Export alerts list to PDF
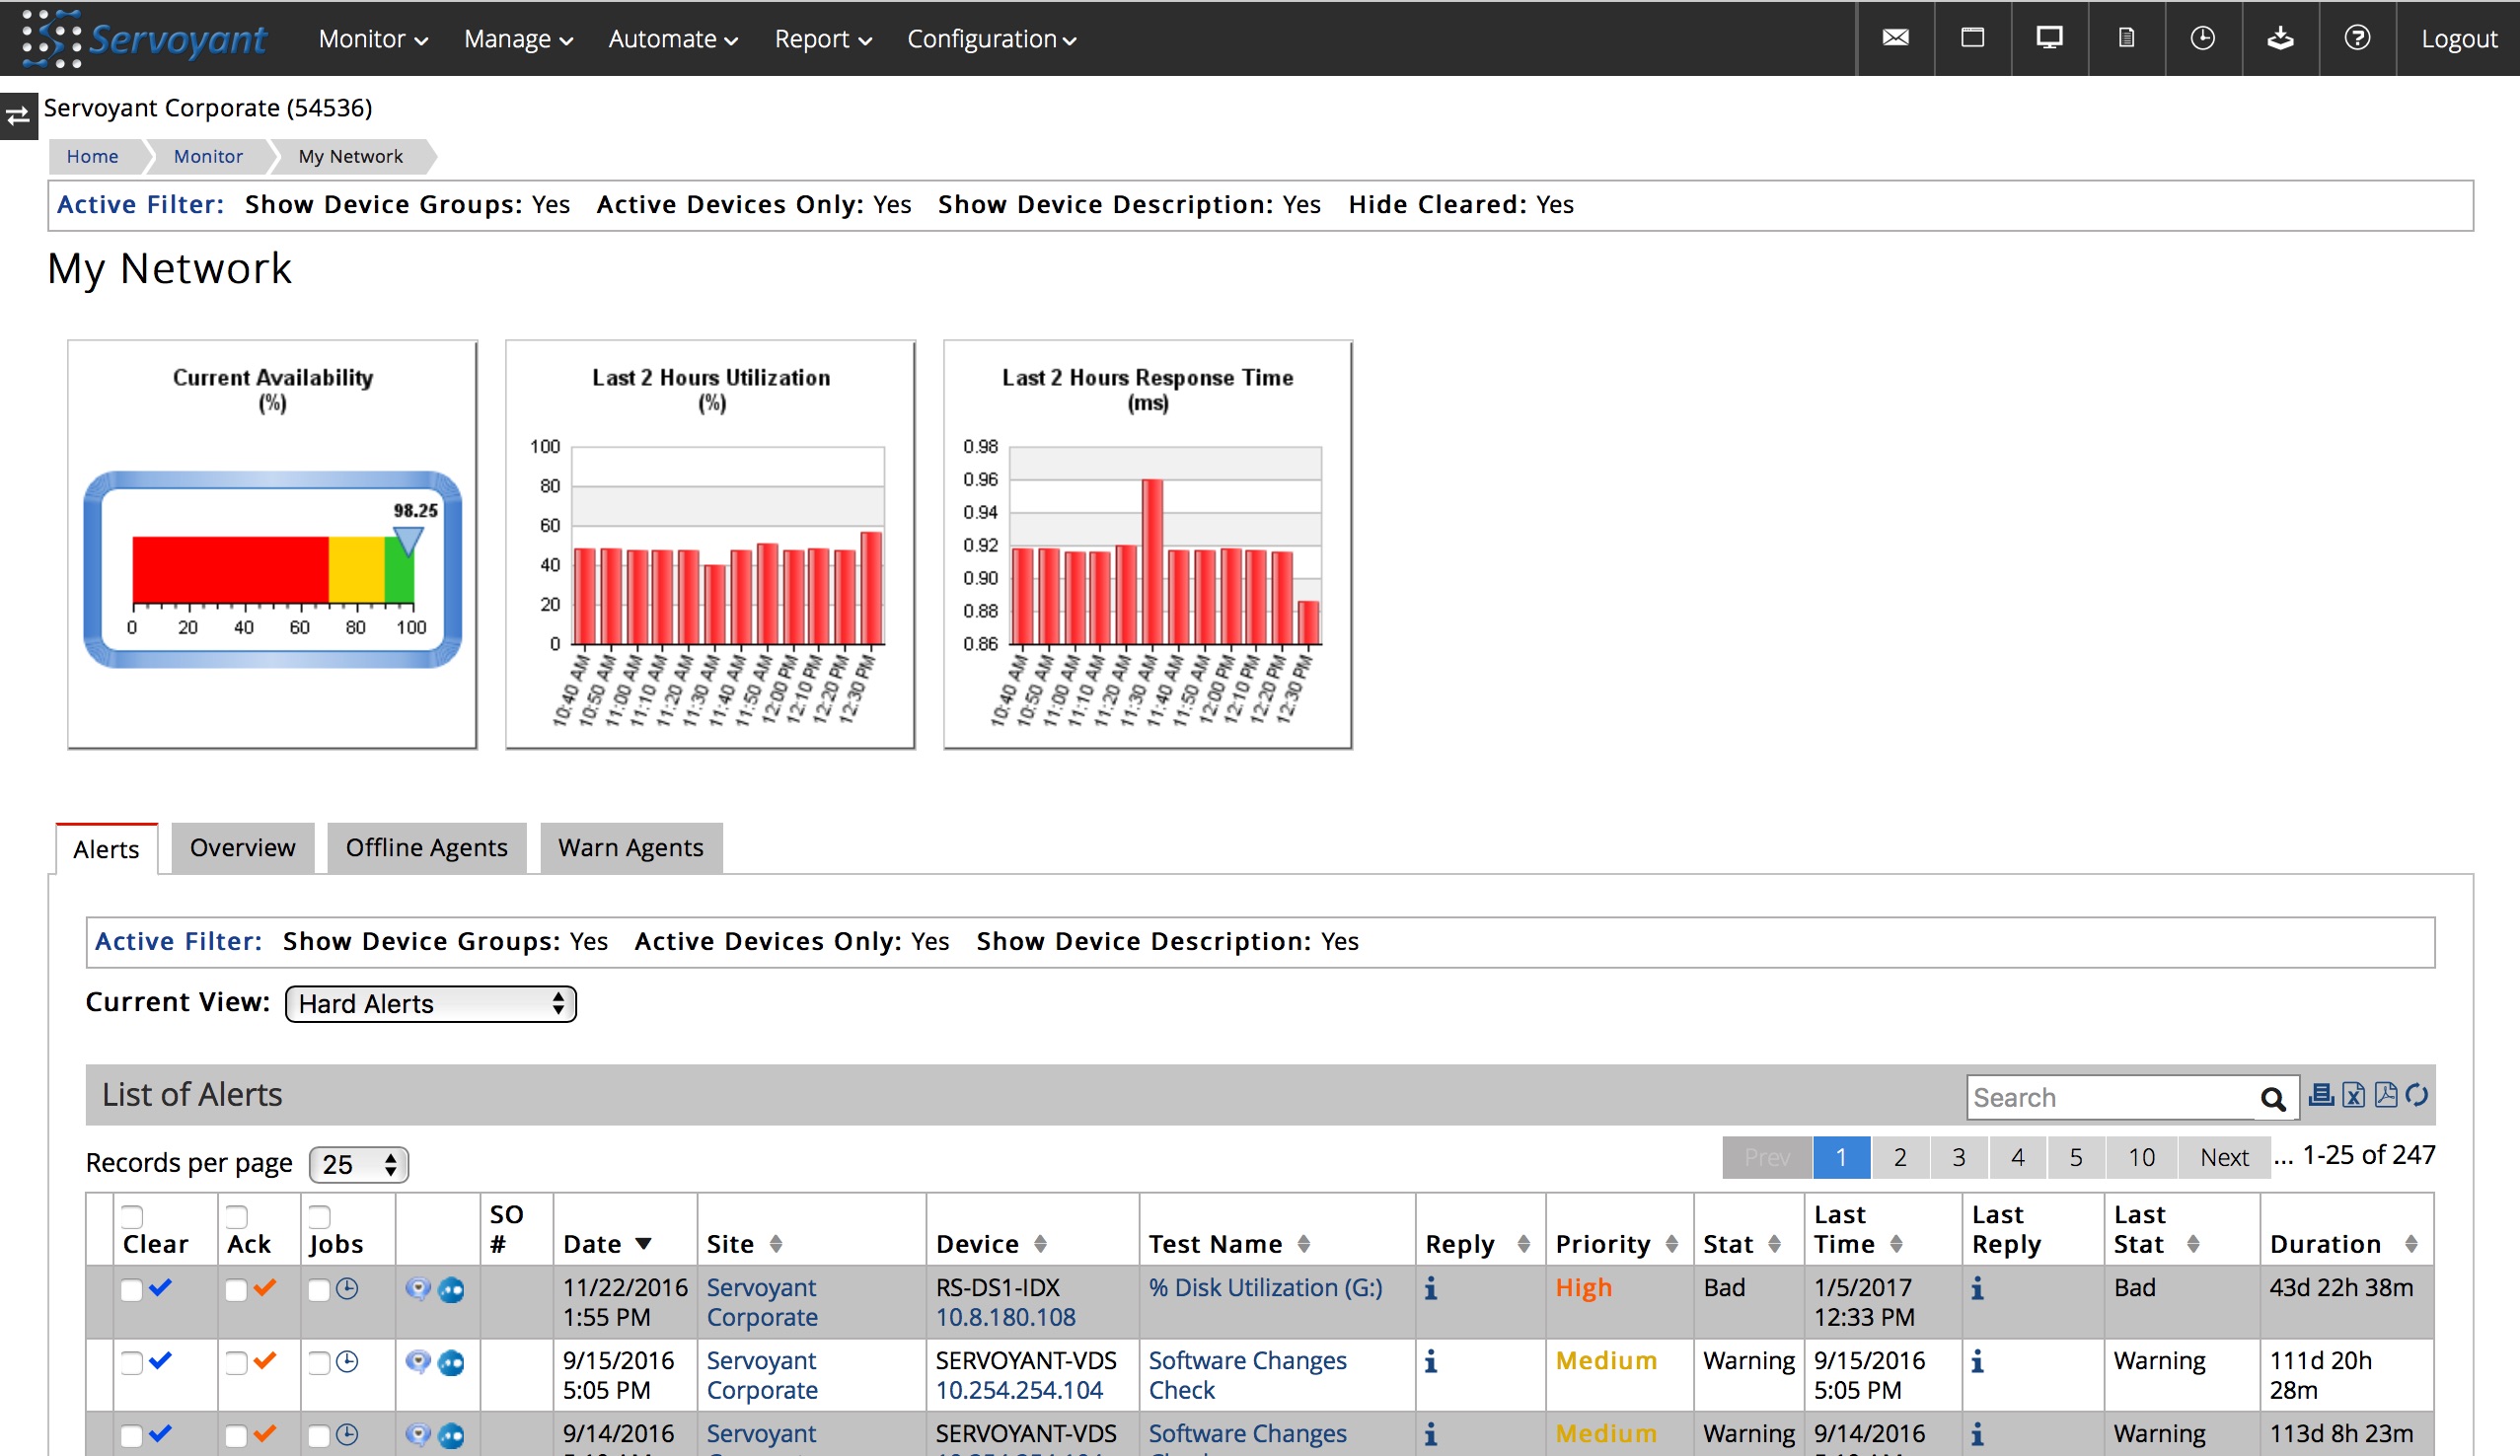 tap(2386, 1095)
